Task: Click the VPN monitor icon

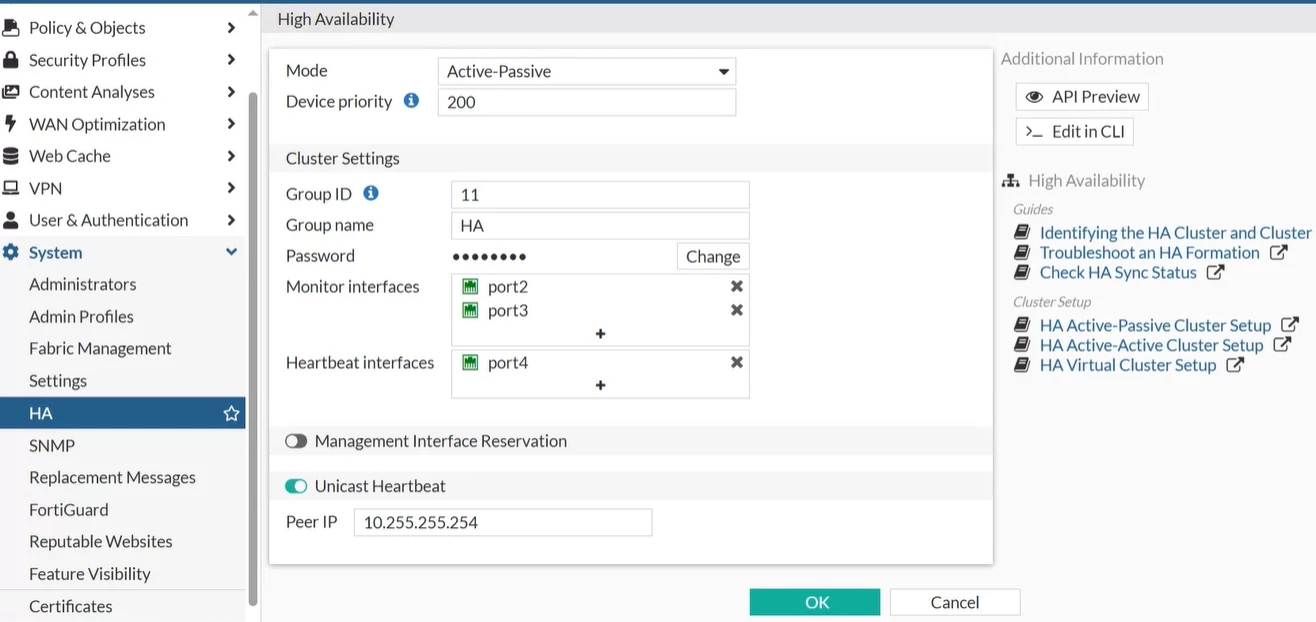Action: (11, 188)
